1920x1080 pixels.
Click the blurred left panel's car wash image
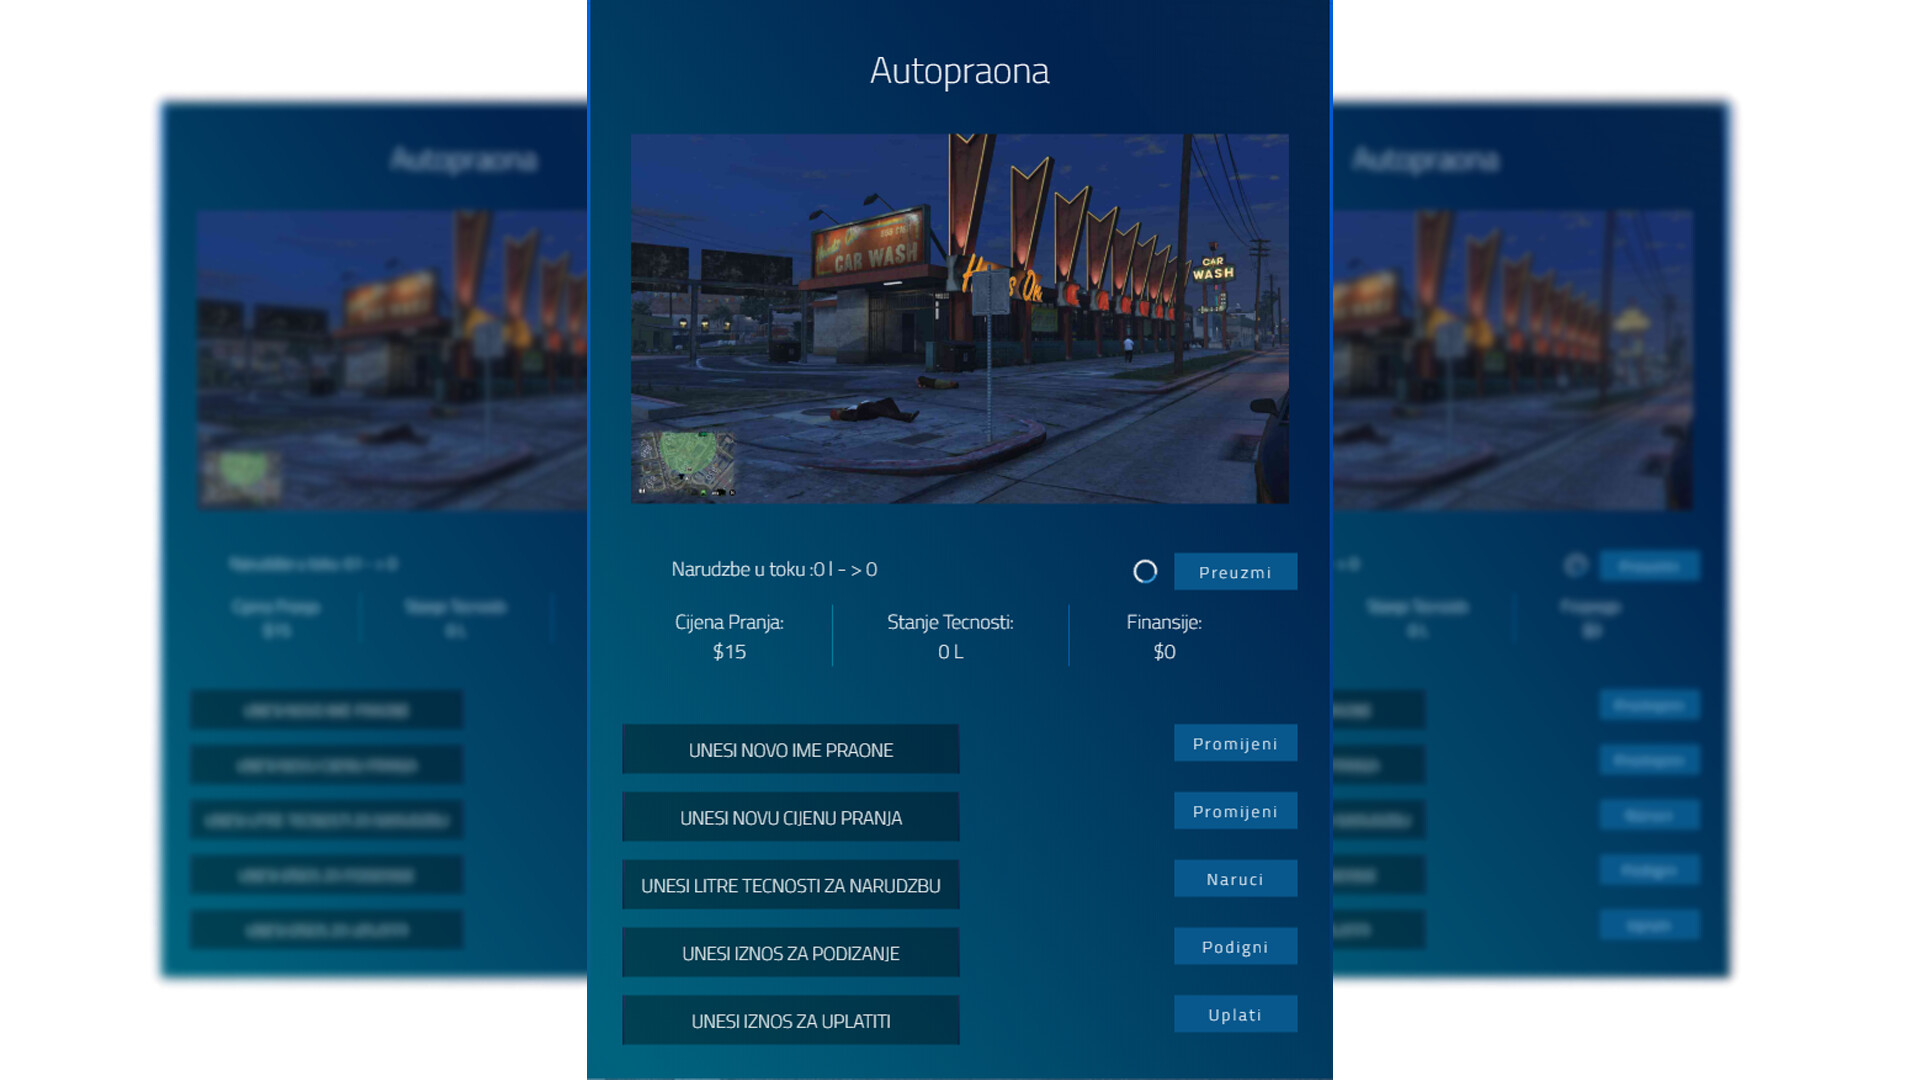(392, 360)
